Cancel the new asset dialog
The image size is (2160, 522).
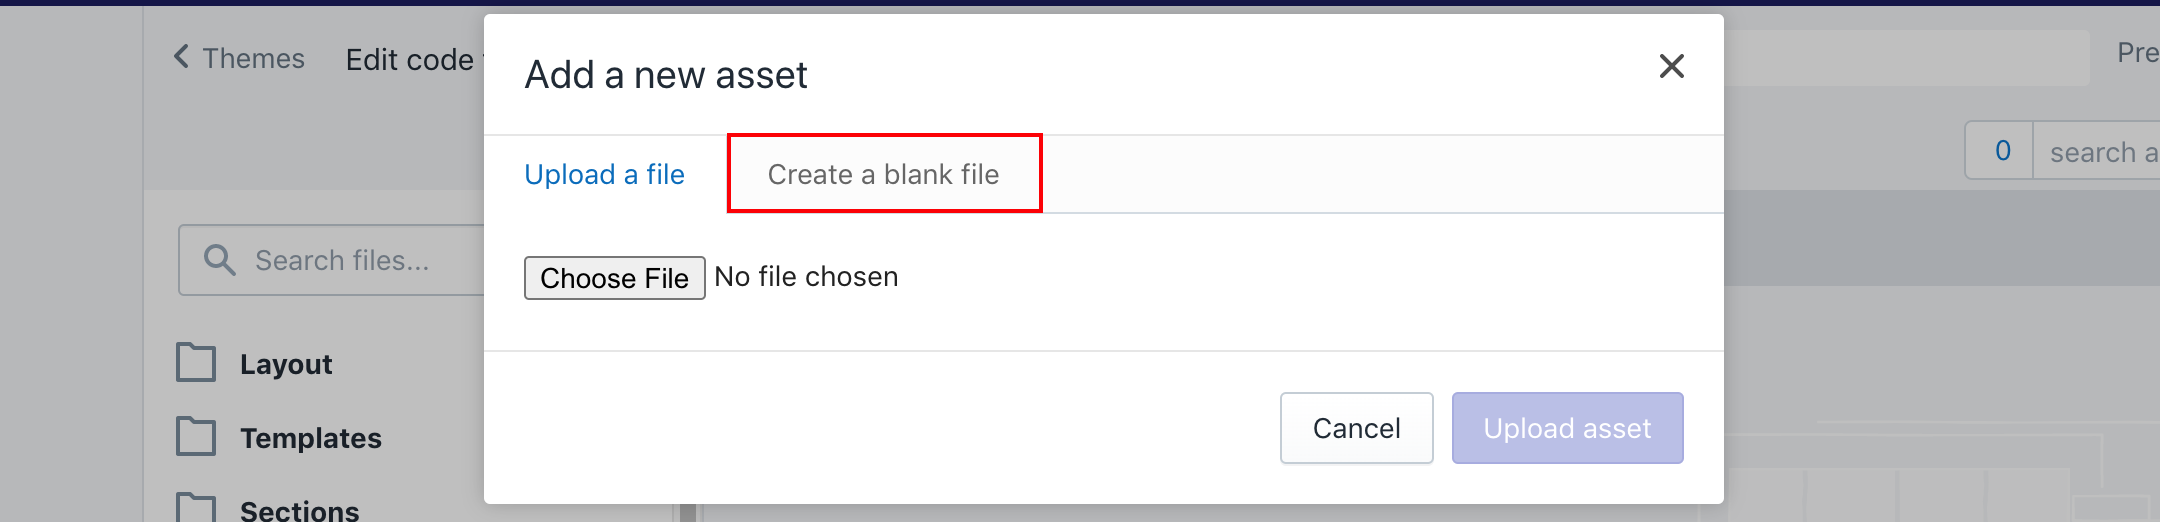coord(1357,428)
